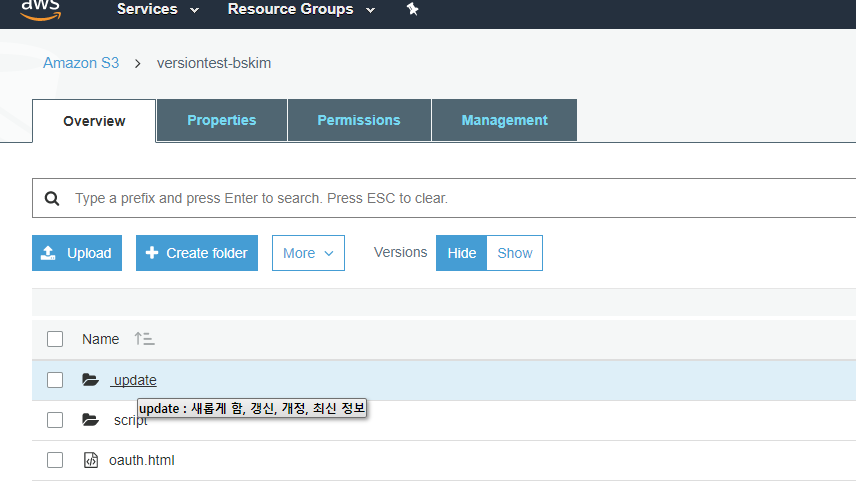Switch to the Properties tab
Image resolution: width=856 pixels, height=491 pixels.
(x=222, y=120)
